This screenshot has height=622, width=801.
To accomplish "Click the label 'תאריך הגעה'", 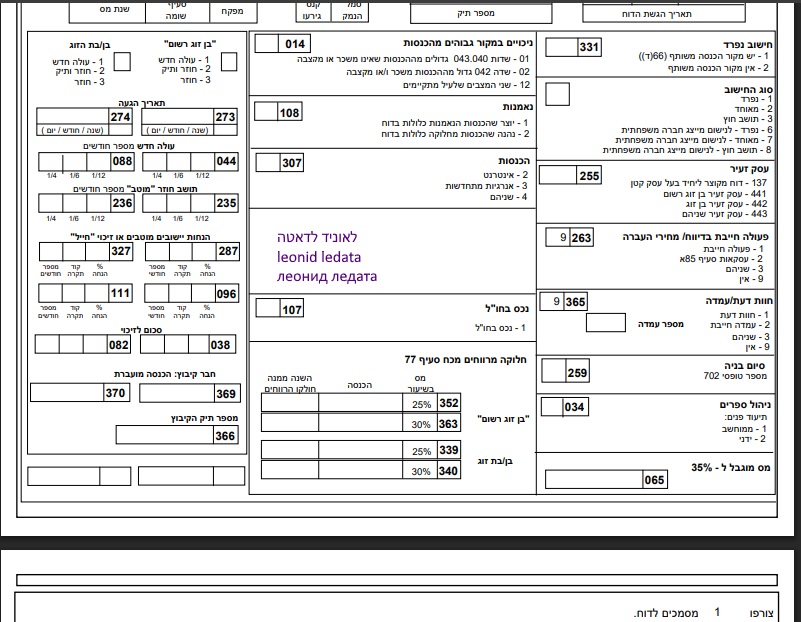I will [142, 103].
